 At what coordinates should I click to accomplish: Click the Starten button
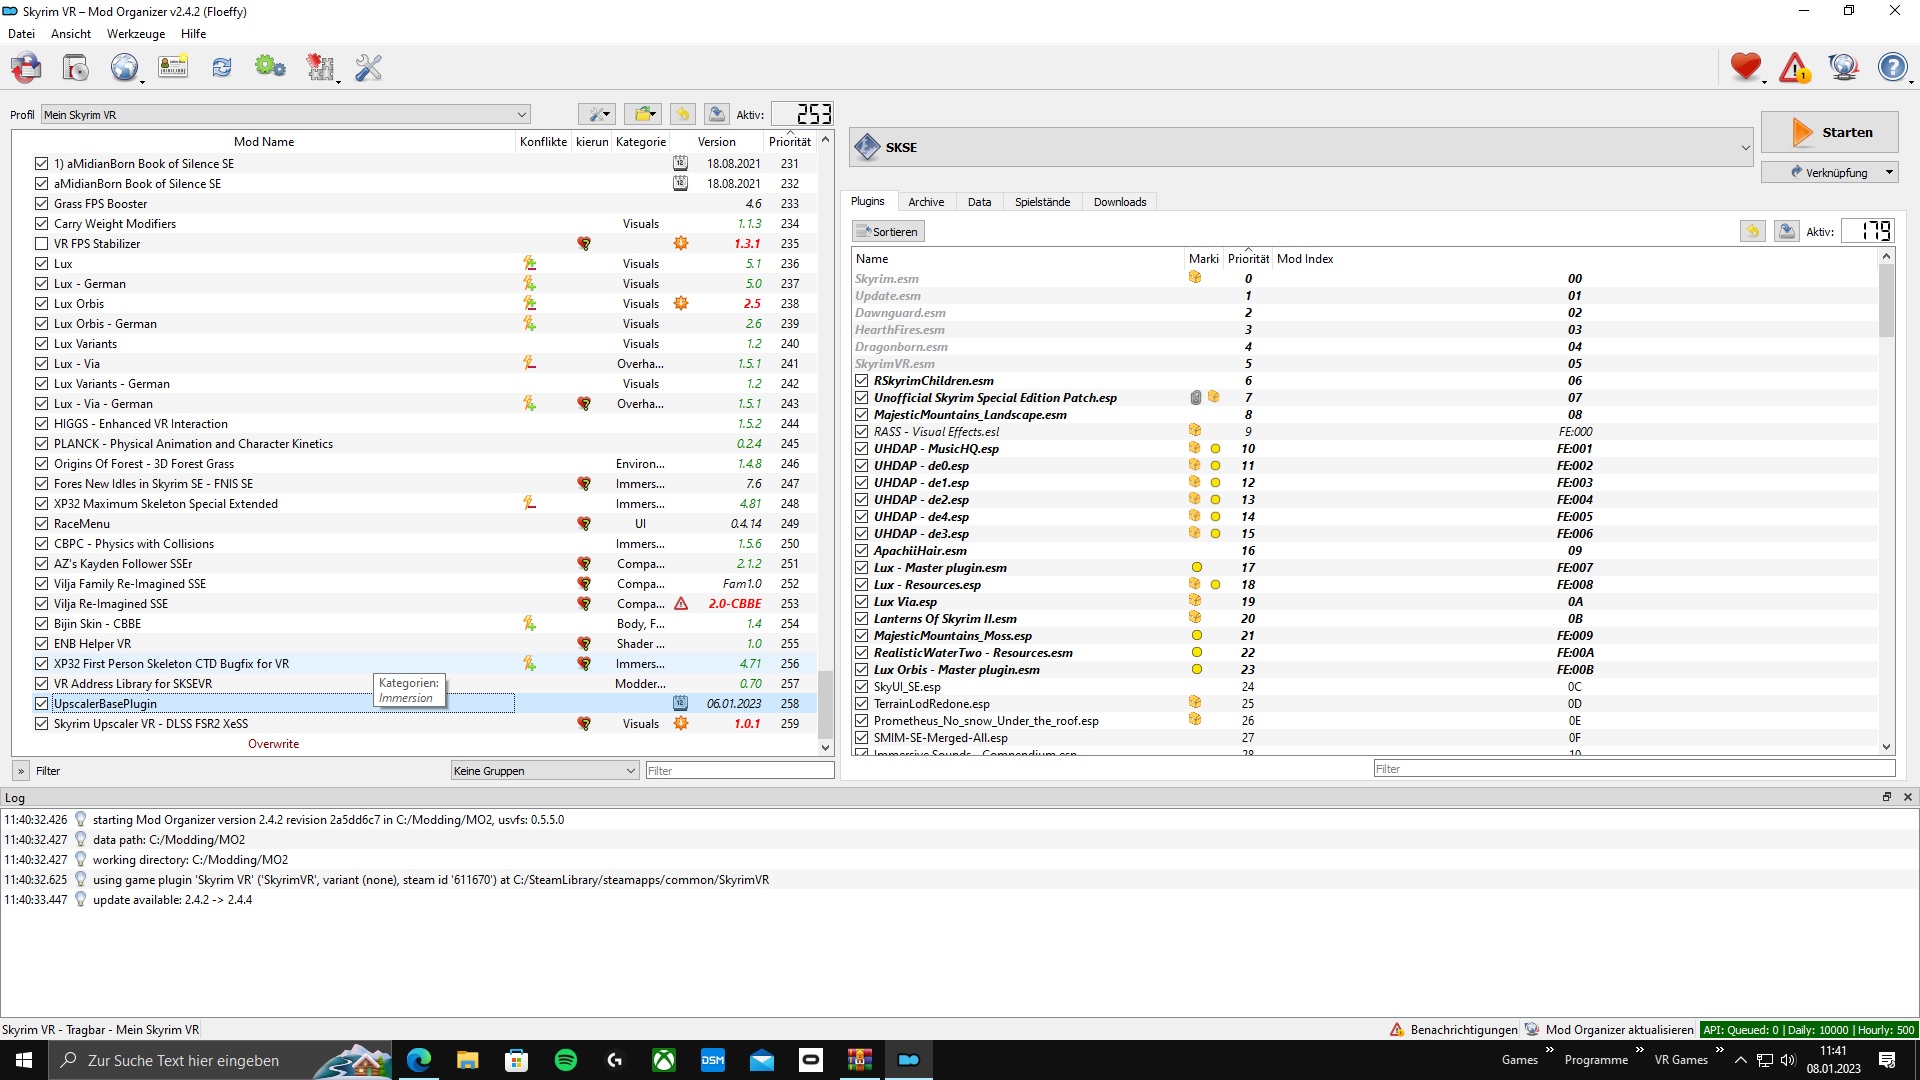(1829, 132)
